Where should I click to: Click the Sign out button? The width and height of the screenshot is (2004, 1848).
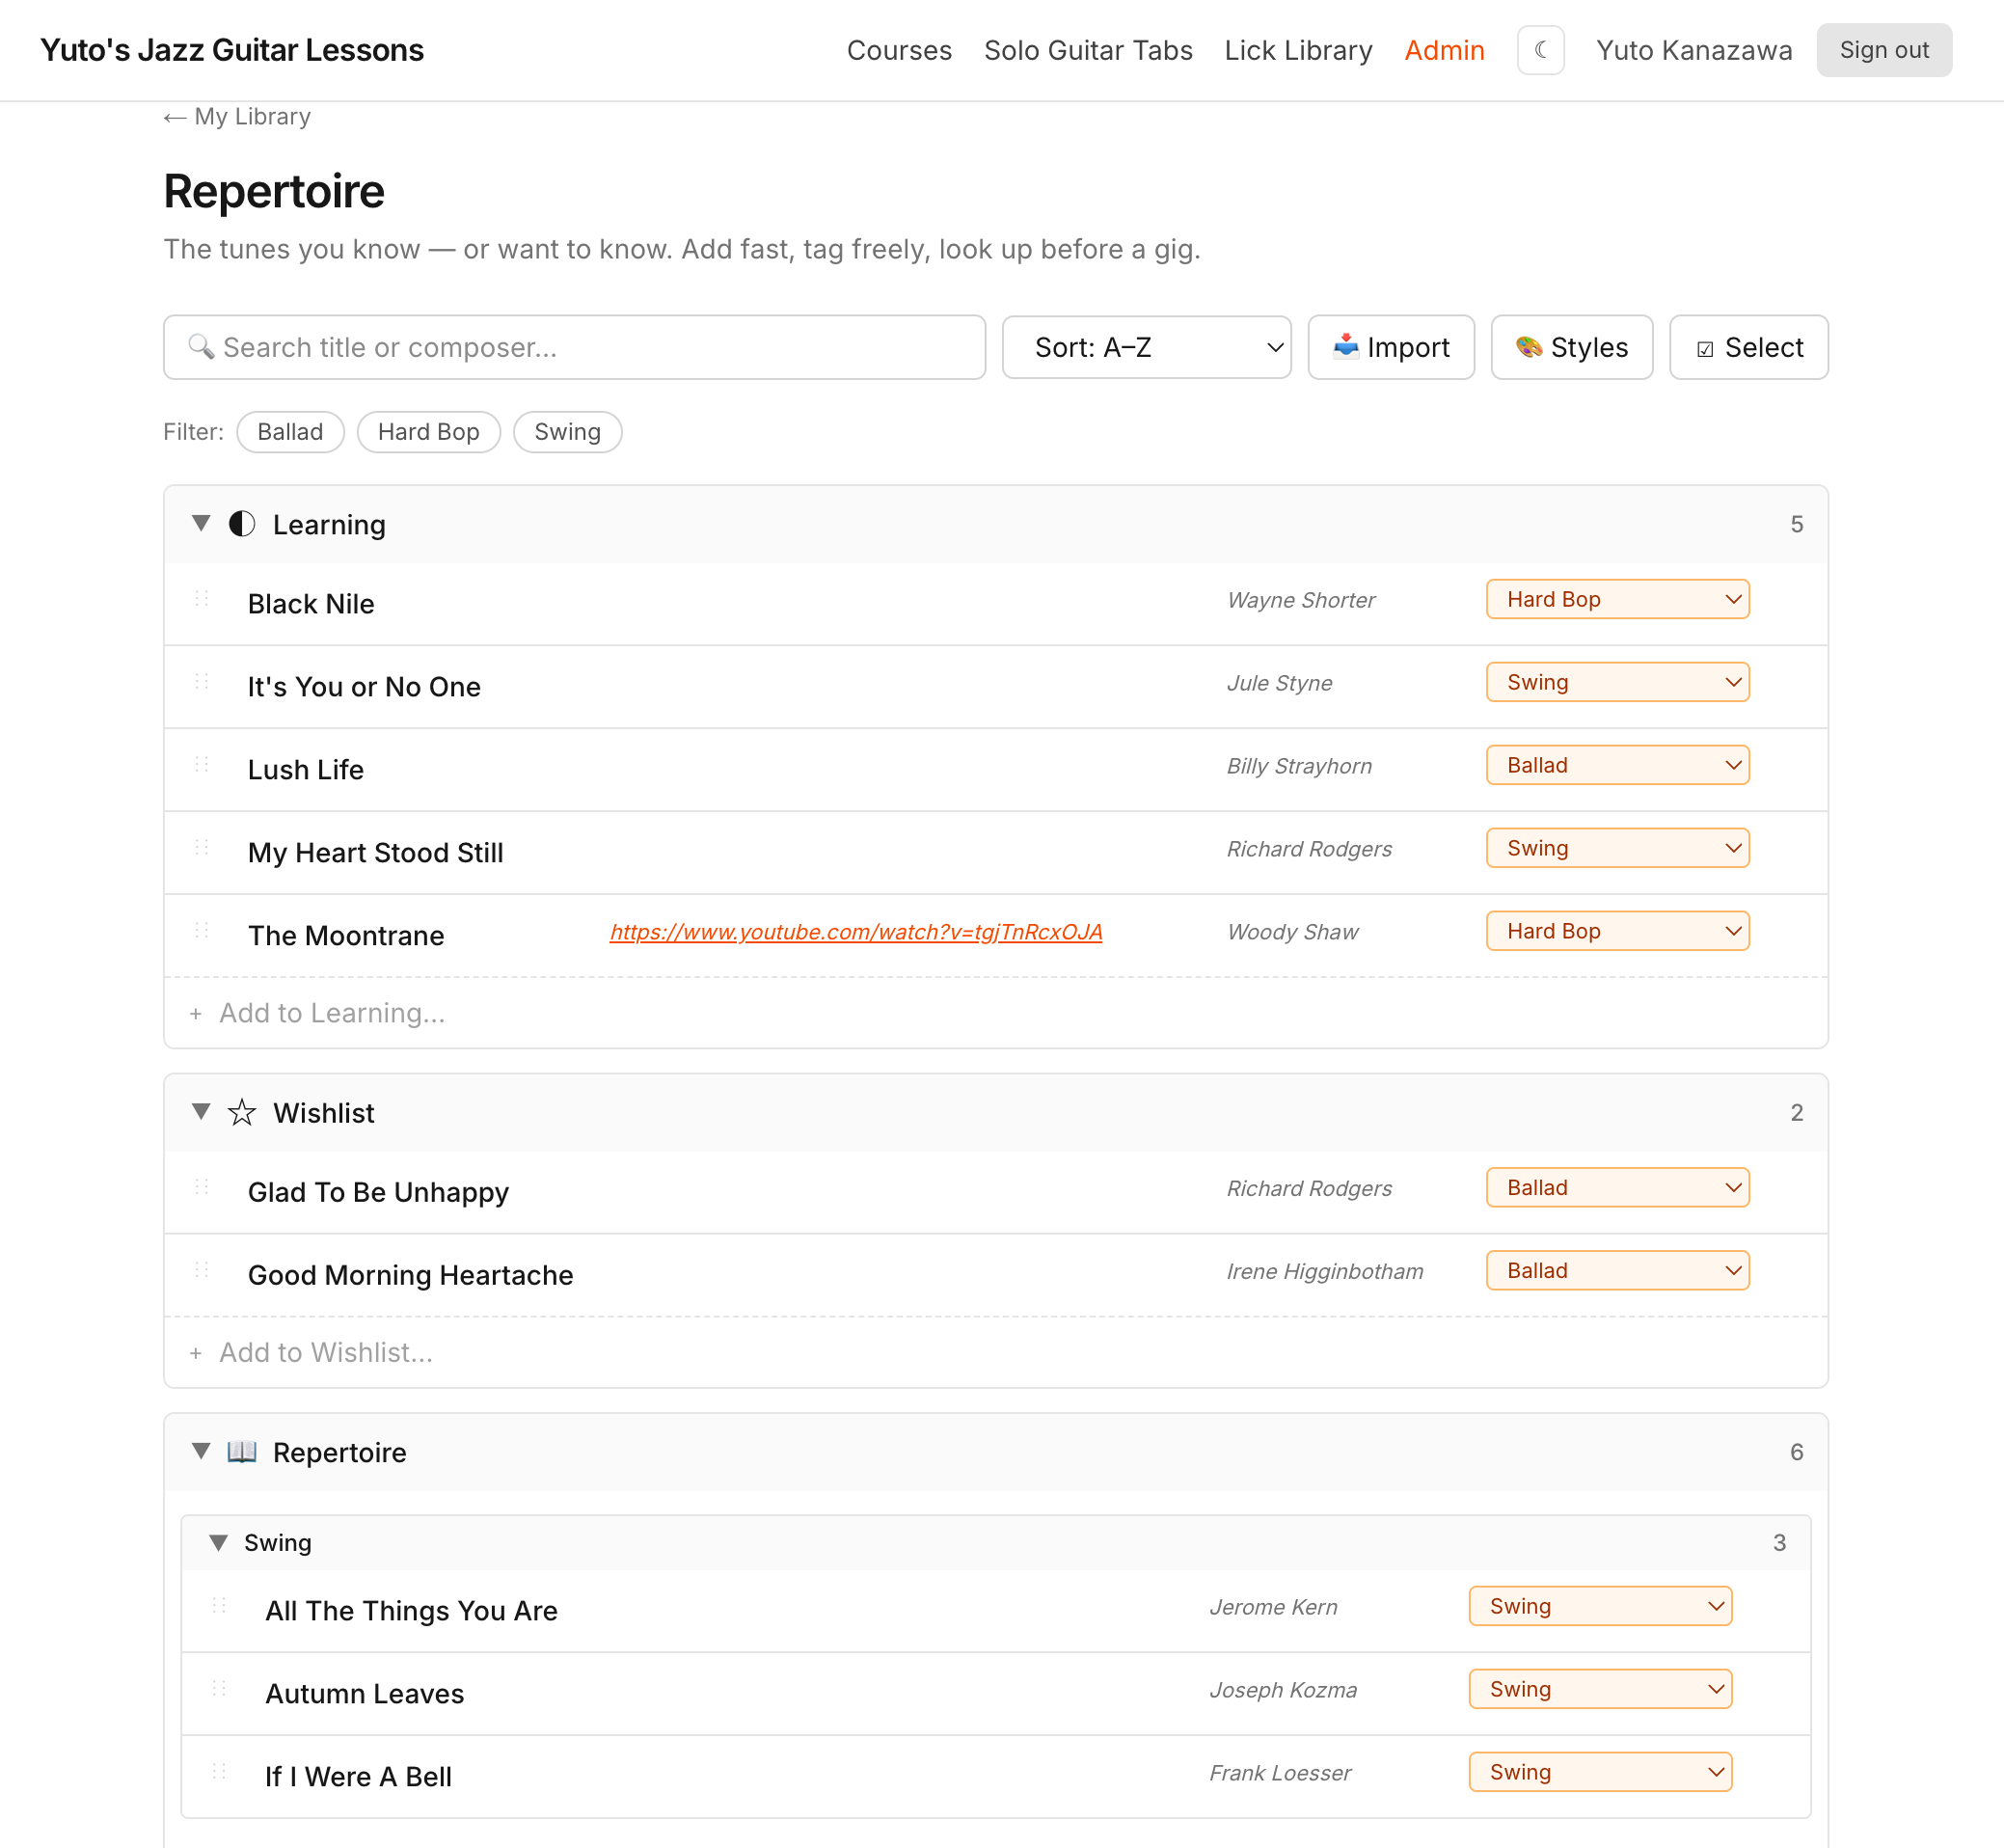click(1884, 50)
